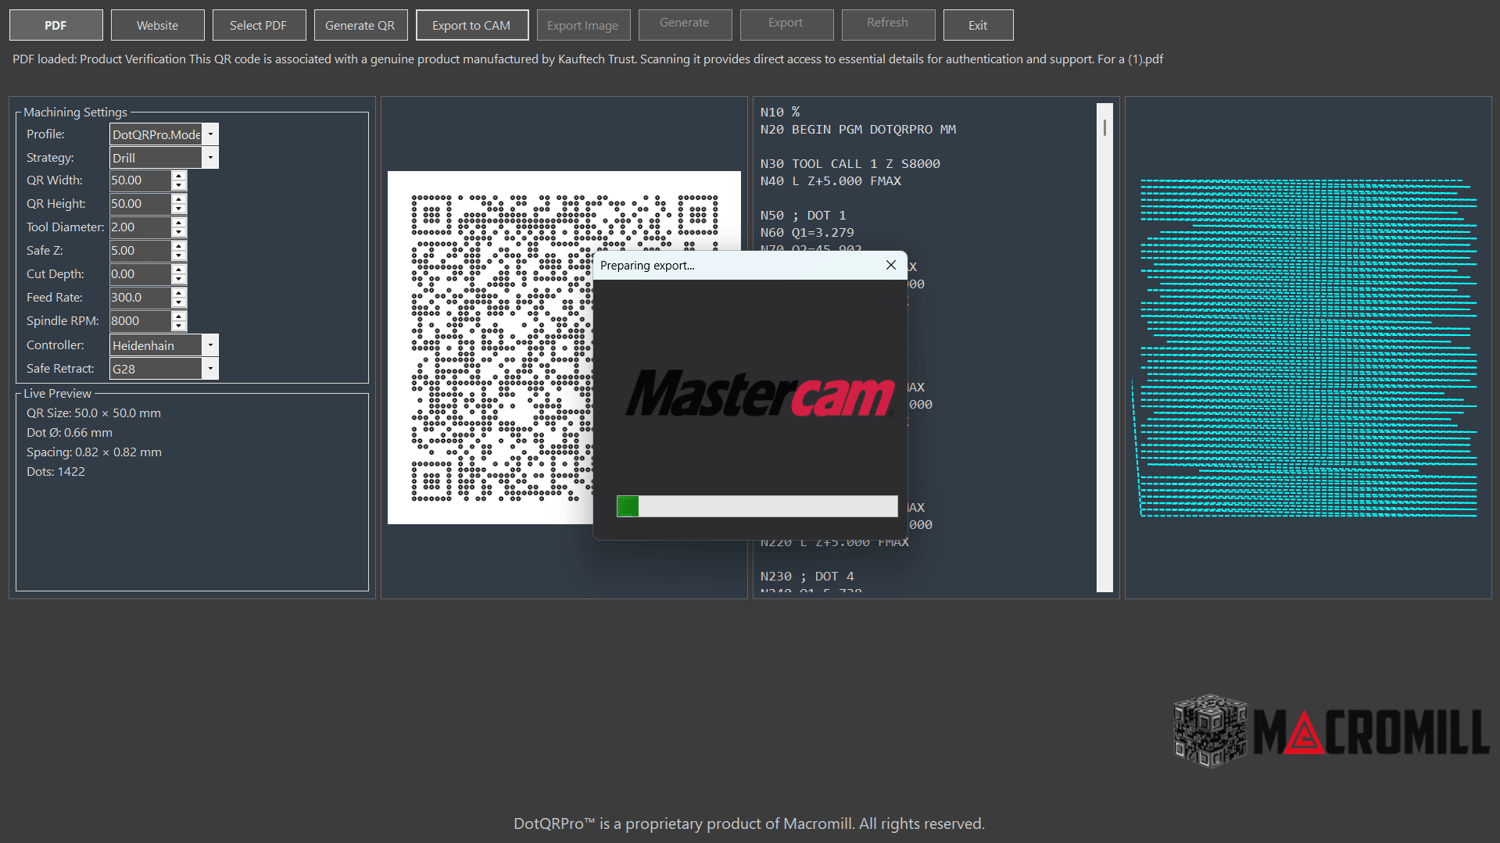Screen dimensions: 1500x843
Task: Click the PDF button in the top toolbar
Action: [56, 25]
